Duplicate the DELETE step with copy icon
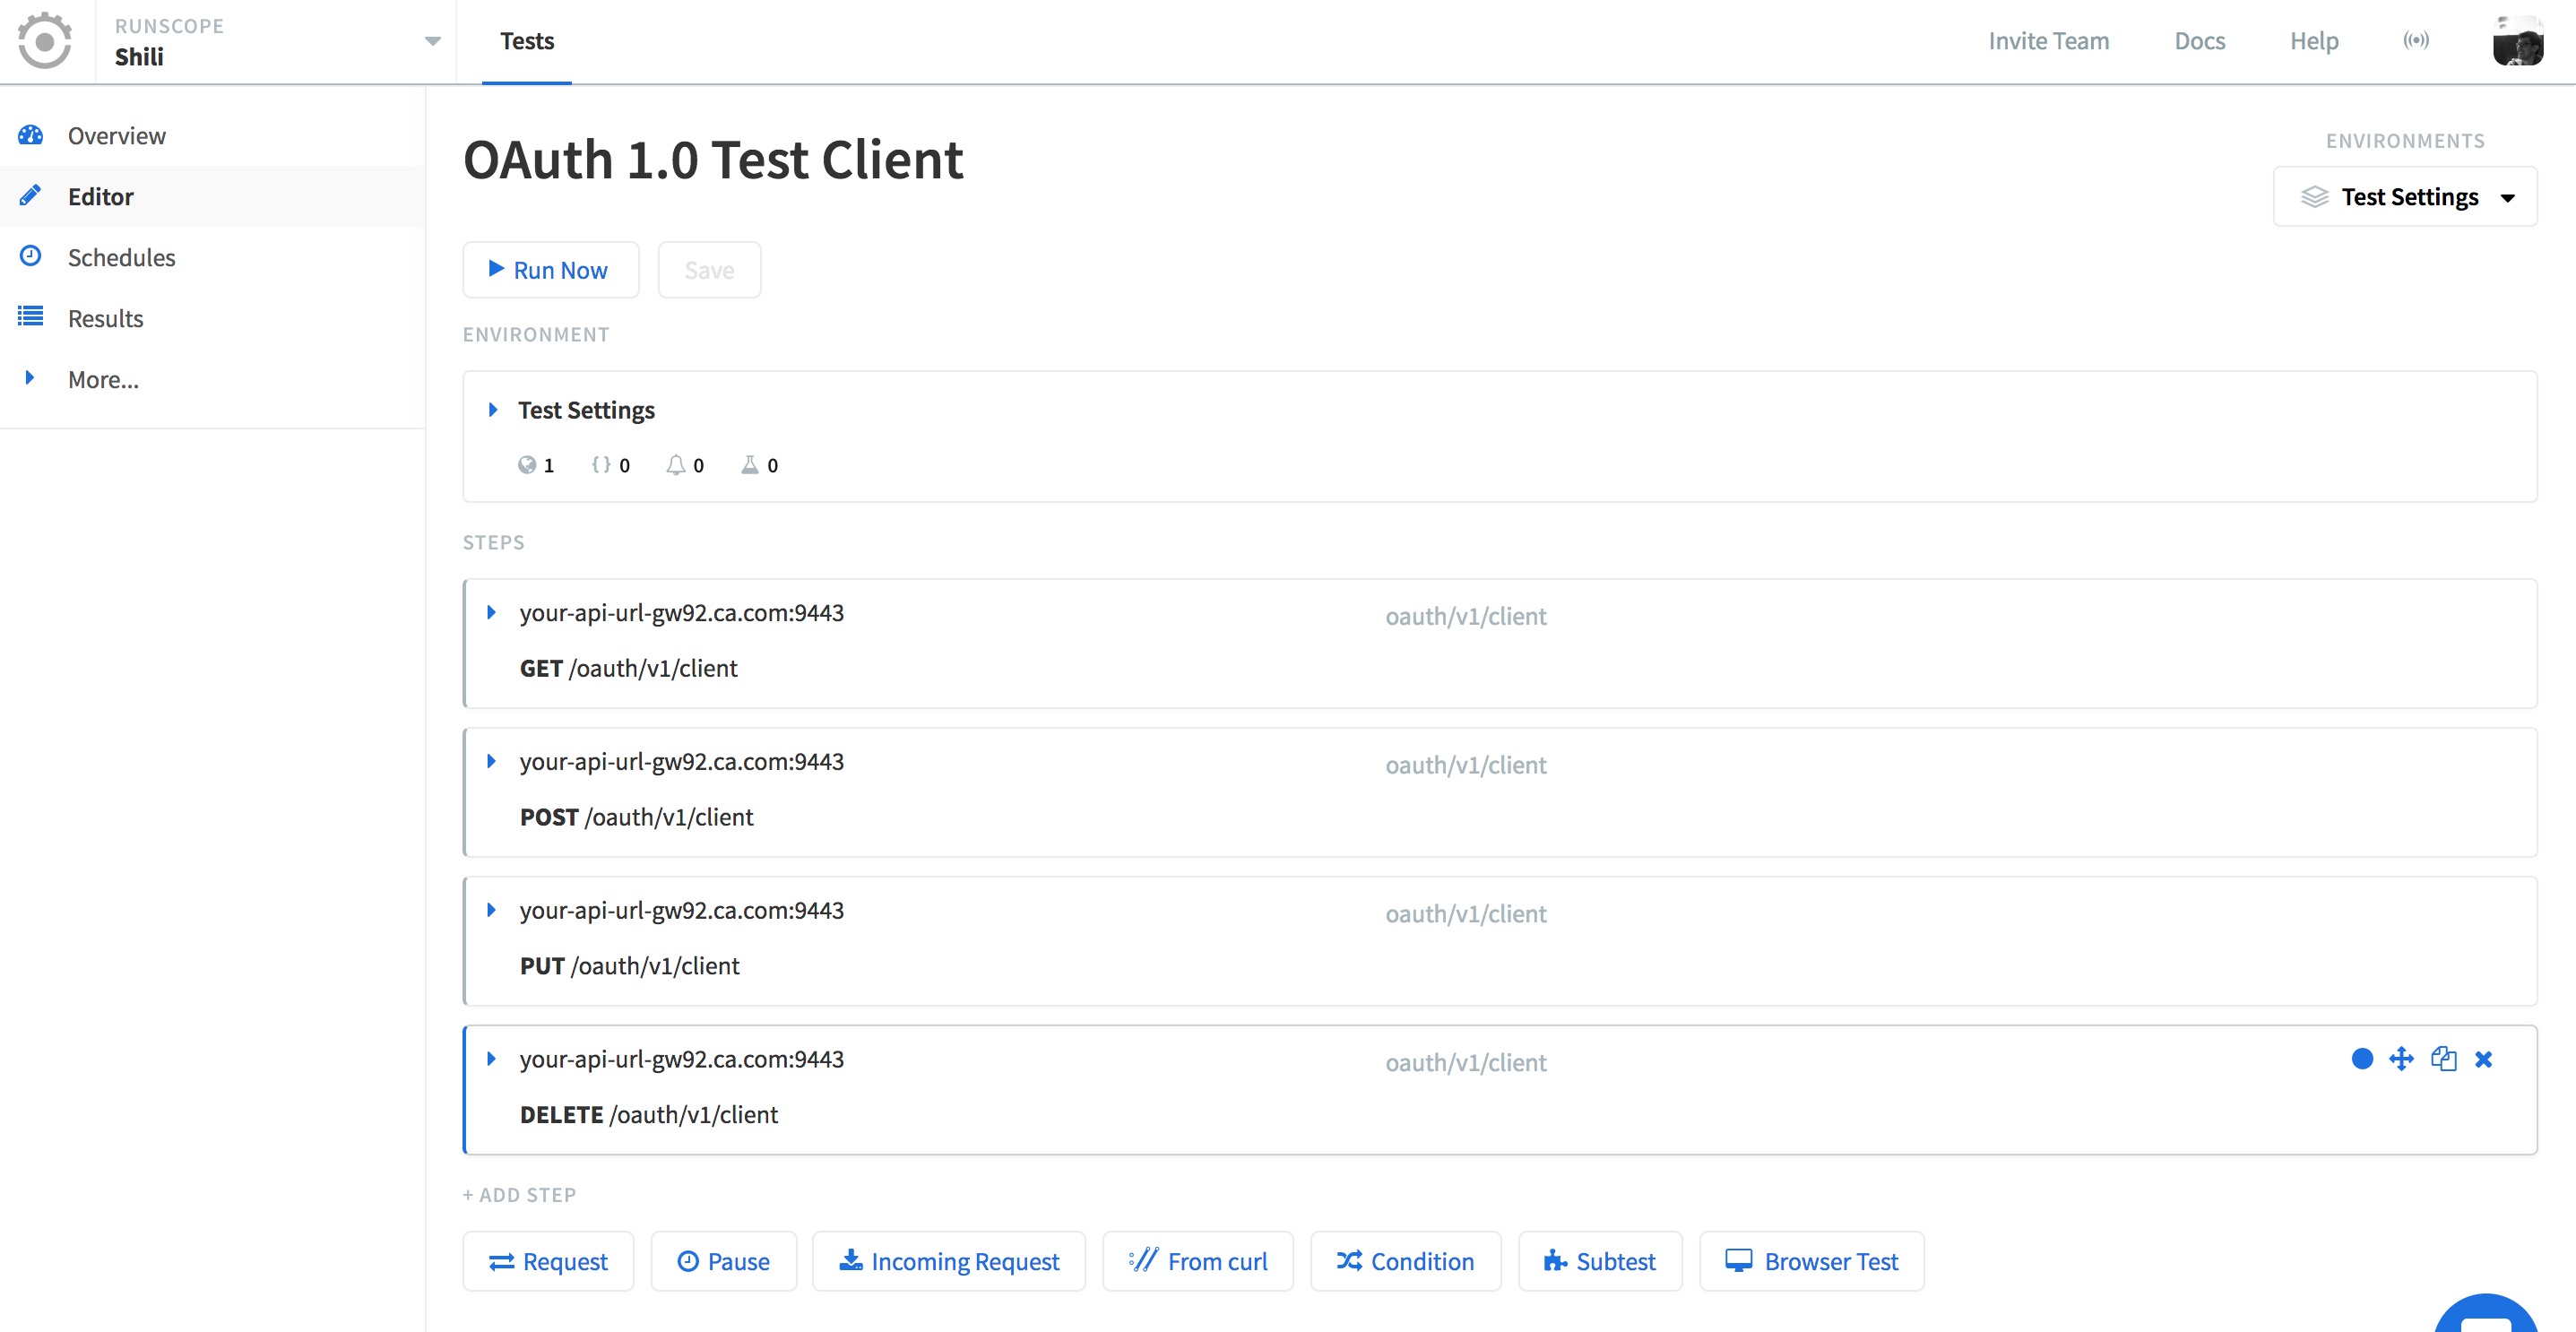The width and height of the screenshot is (2576, 1332). pyautogui.click(x=2443, y=1059)
